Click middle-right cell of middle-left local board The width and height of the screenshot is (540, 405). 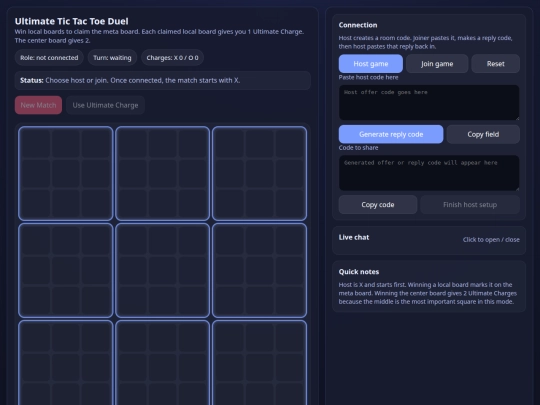coord(95,270)
